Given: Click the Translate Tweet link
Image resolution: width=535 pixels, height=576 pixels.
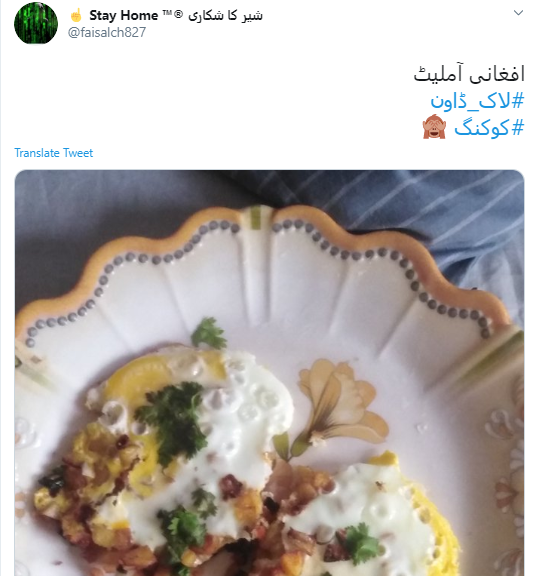Looking at the screenshot, I should 54,152.
